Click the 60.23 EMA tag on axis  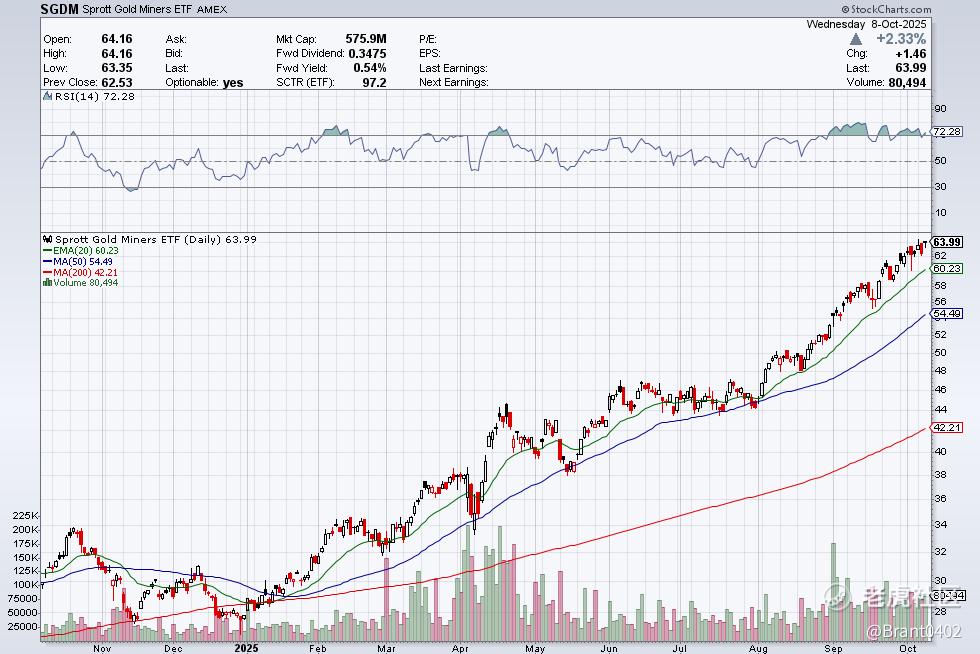(x=947, y=268)
